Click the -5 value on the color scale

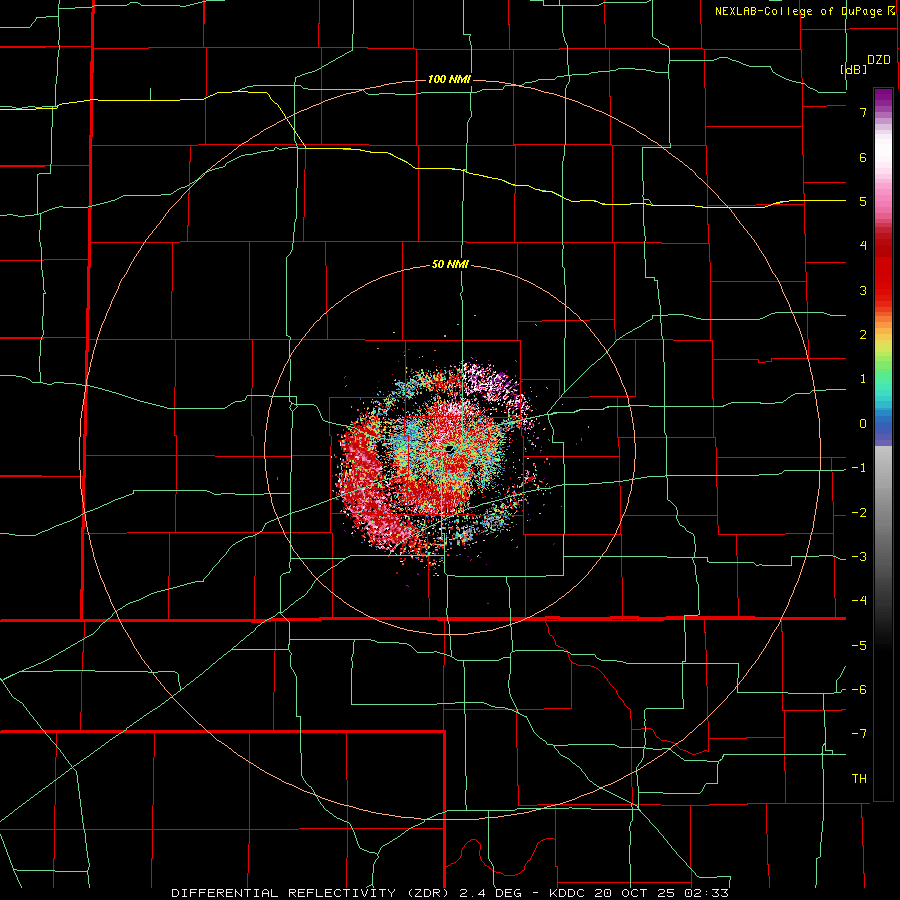[859, 646]
